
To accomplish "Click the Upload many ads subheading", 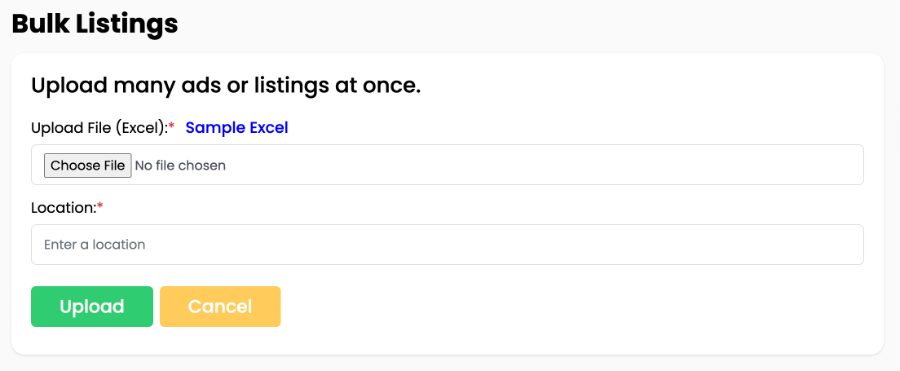I will click(x=226, y=86).
